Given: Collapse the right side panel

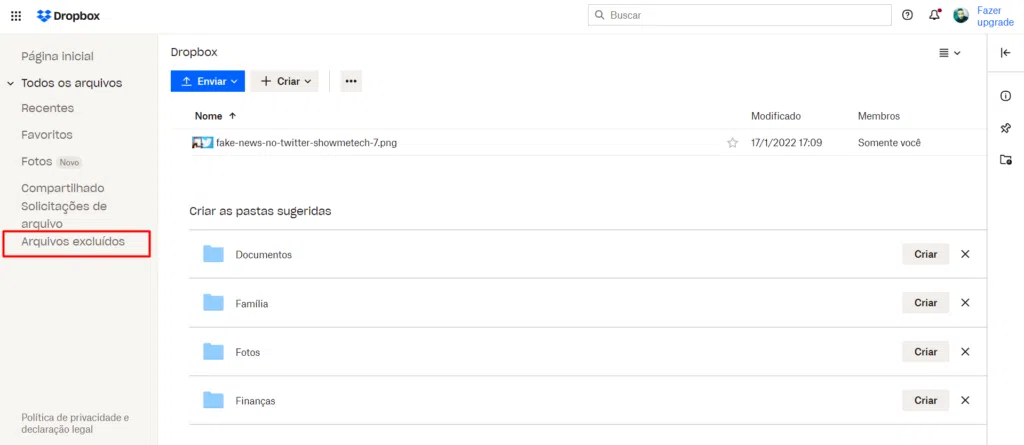Looking at the screenshot, I should click(x=1006, y=53).
